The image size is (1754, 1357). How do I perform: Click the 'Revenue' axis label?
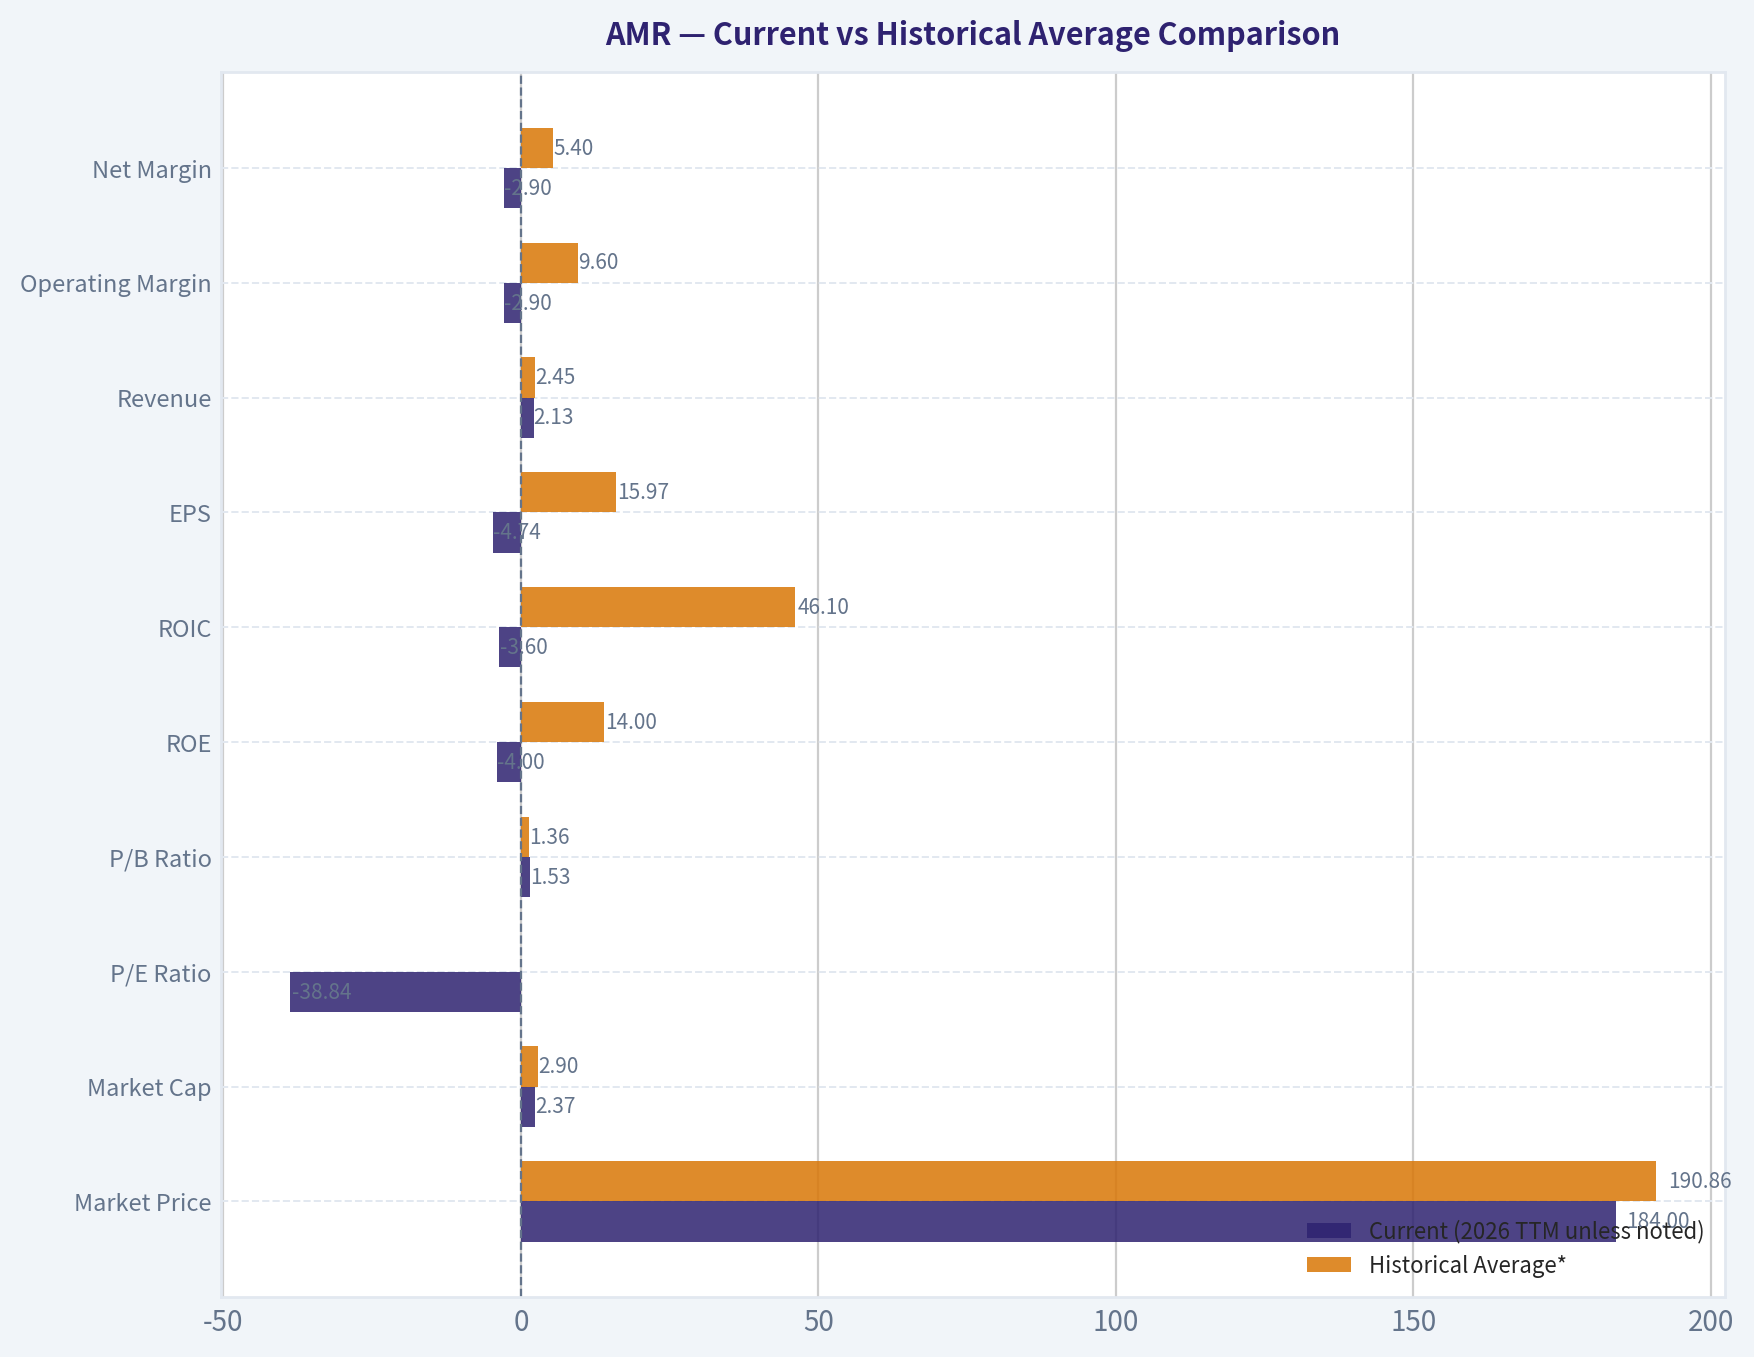(164, 399)
